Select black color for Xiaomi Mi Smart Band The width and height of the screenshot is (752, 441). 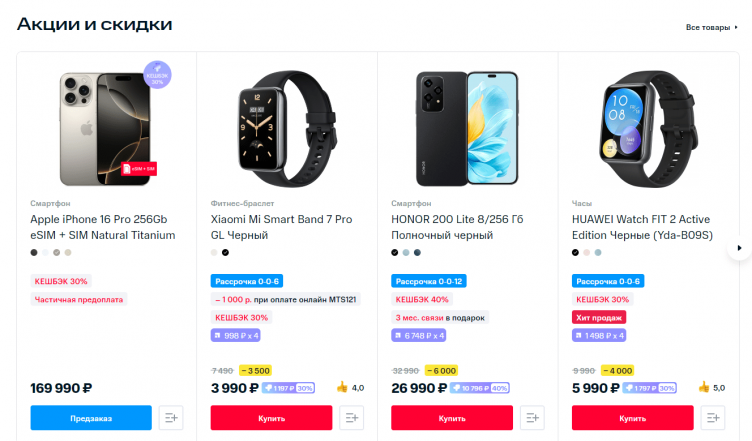[x=226, y=252]
